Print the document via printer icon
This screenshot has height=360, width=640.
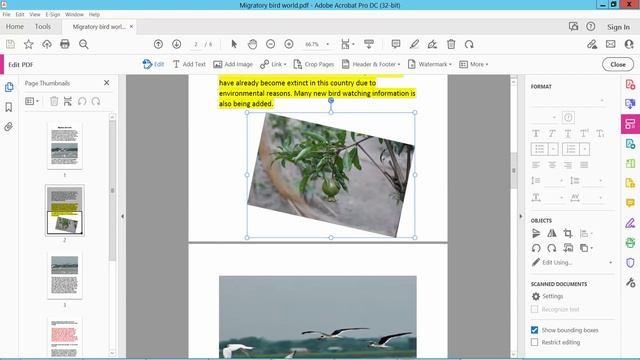coord(65,44)
